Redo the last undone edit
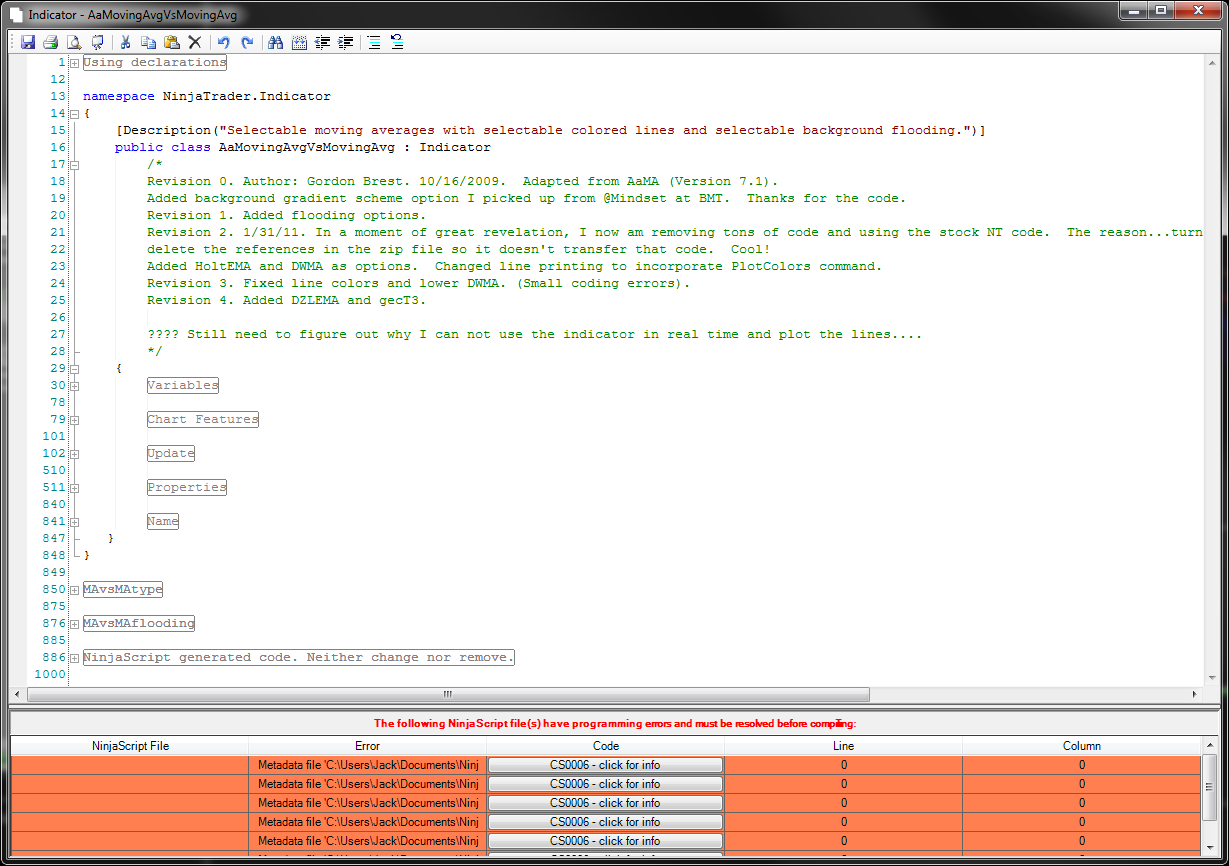The width and height of the screenshot is (1229, 866). (x=246, y=42)
